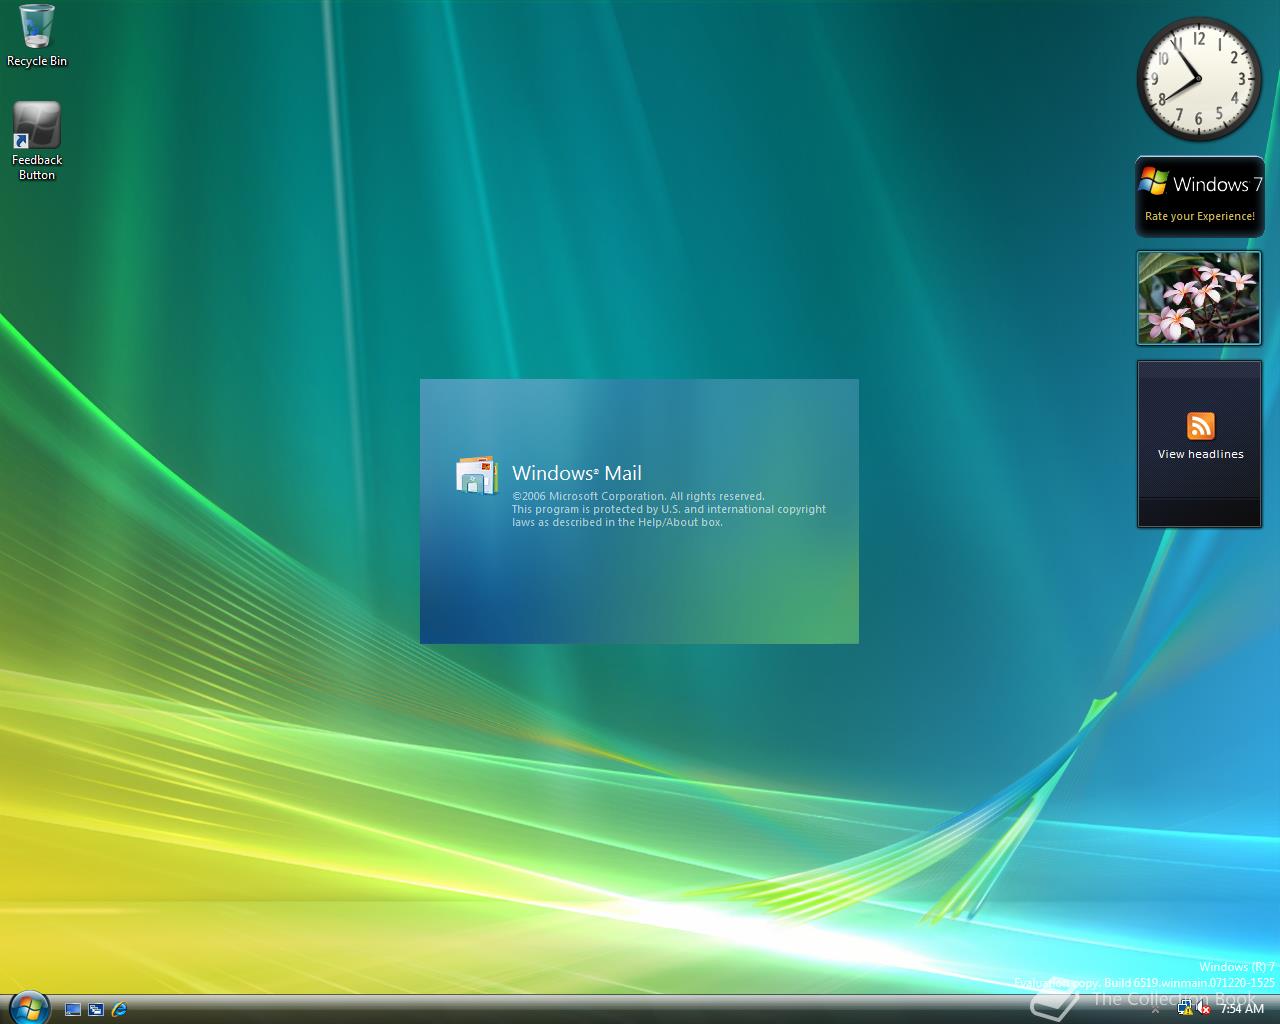Click the orange RSS feed icon
Image resolution: width=1280 pixels, height=1024 pixels.
point(1200,426)
